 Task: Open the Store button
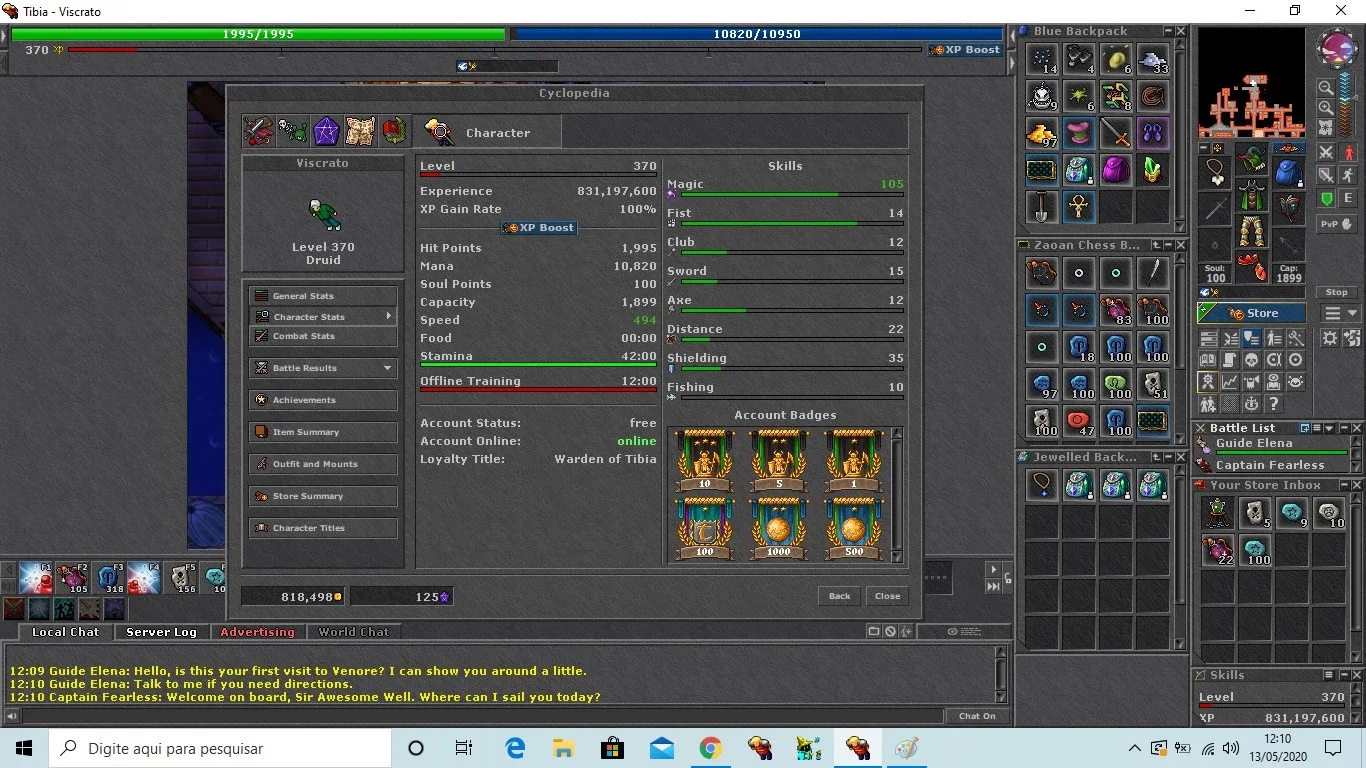click(x=1251, y=313)
